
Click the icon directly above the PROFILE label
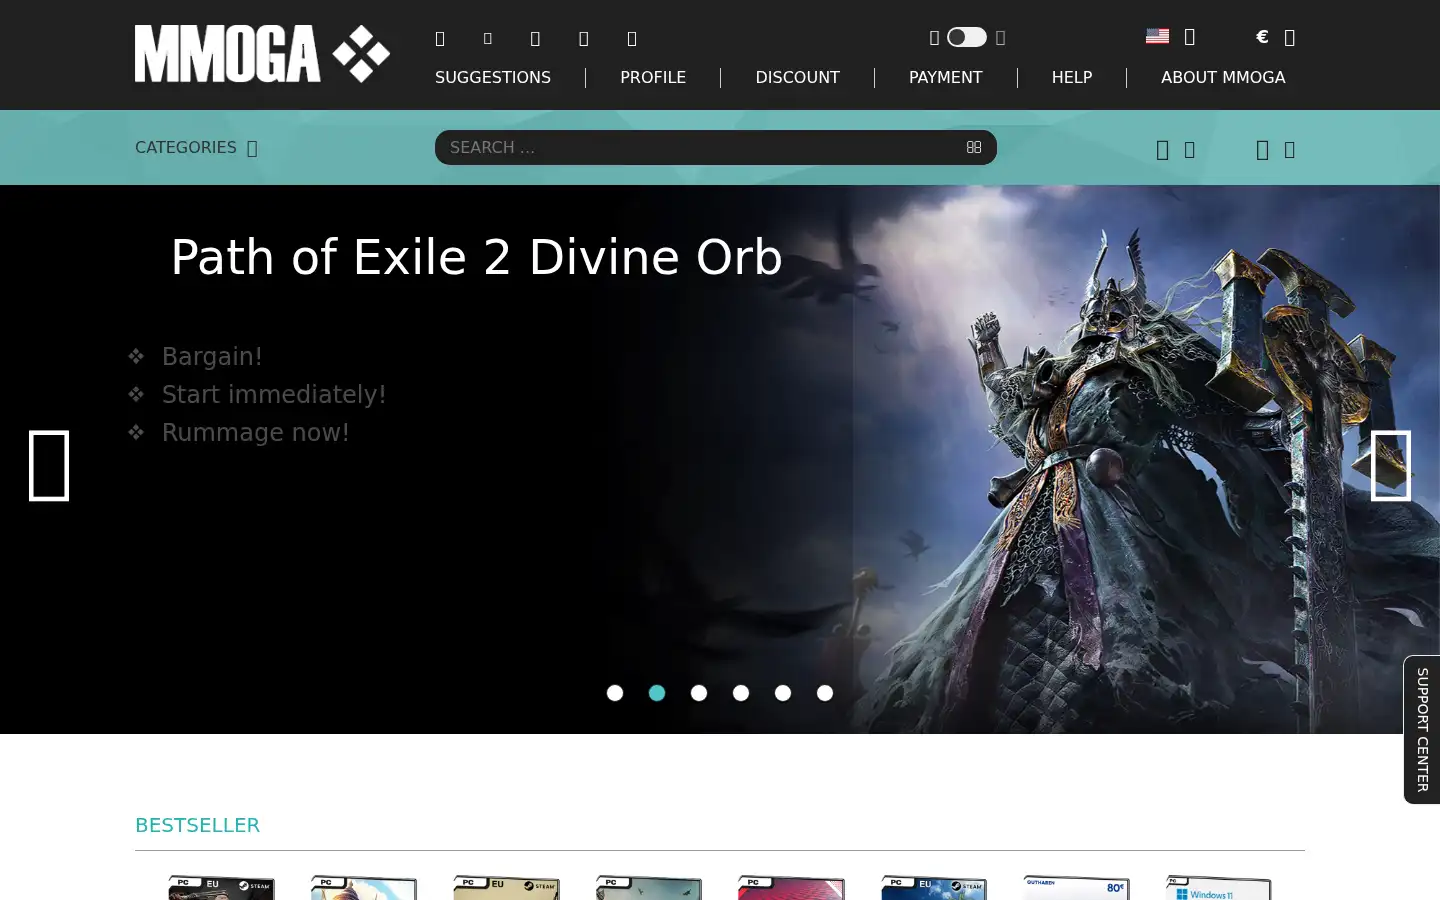632,39
